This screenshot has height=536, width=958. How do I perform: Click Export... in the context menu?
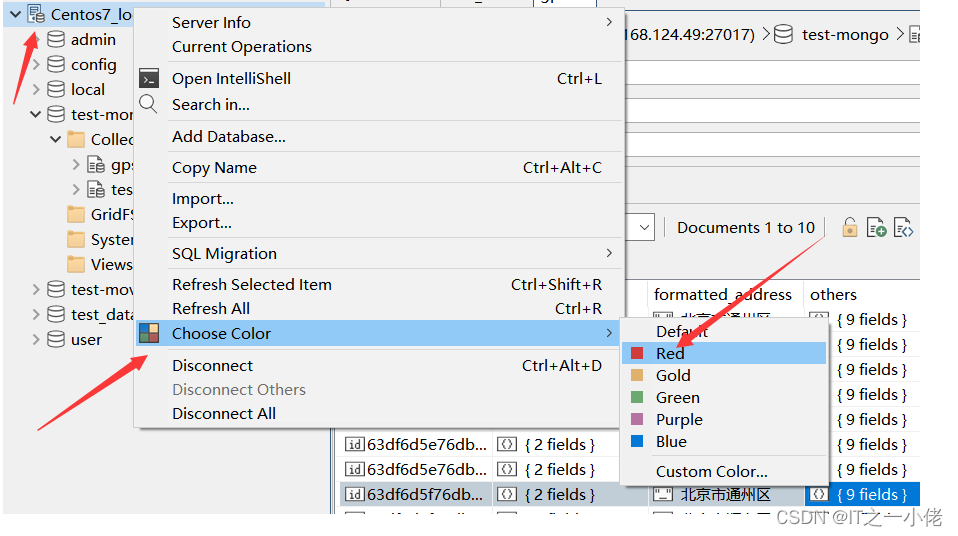point(378,223)
